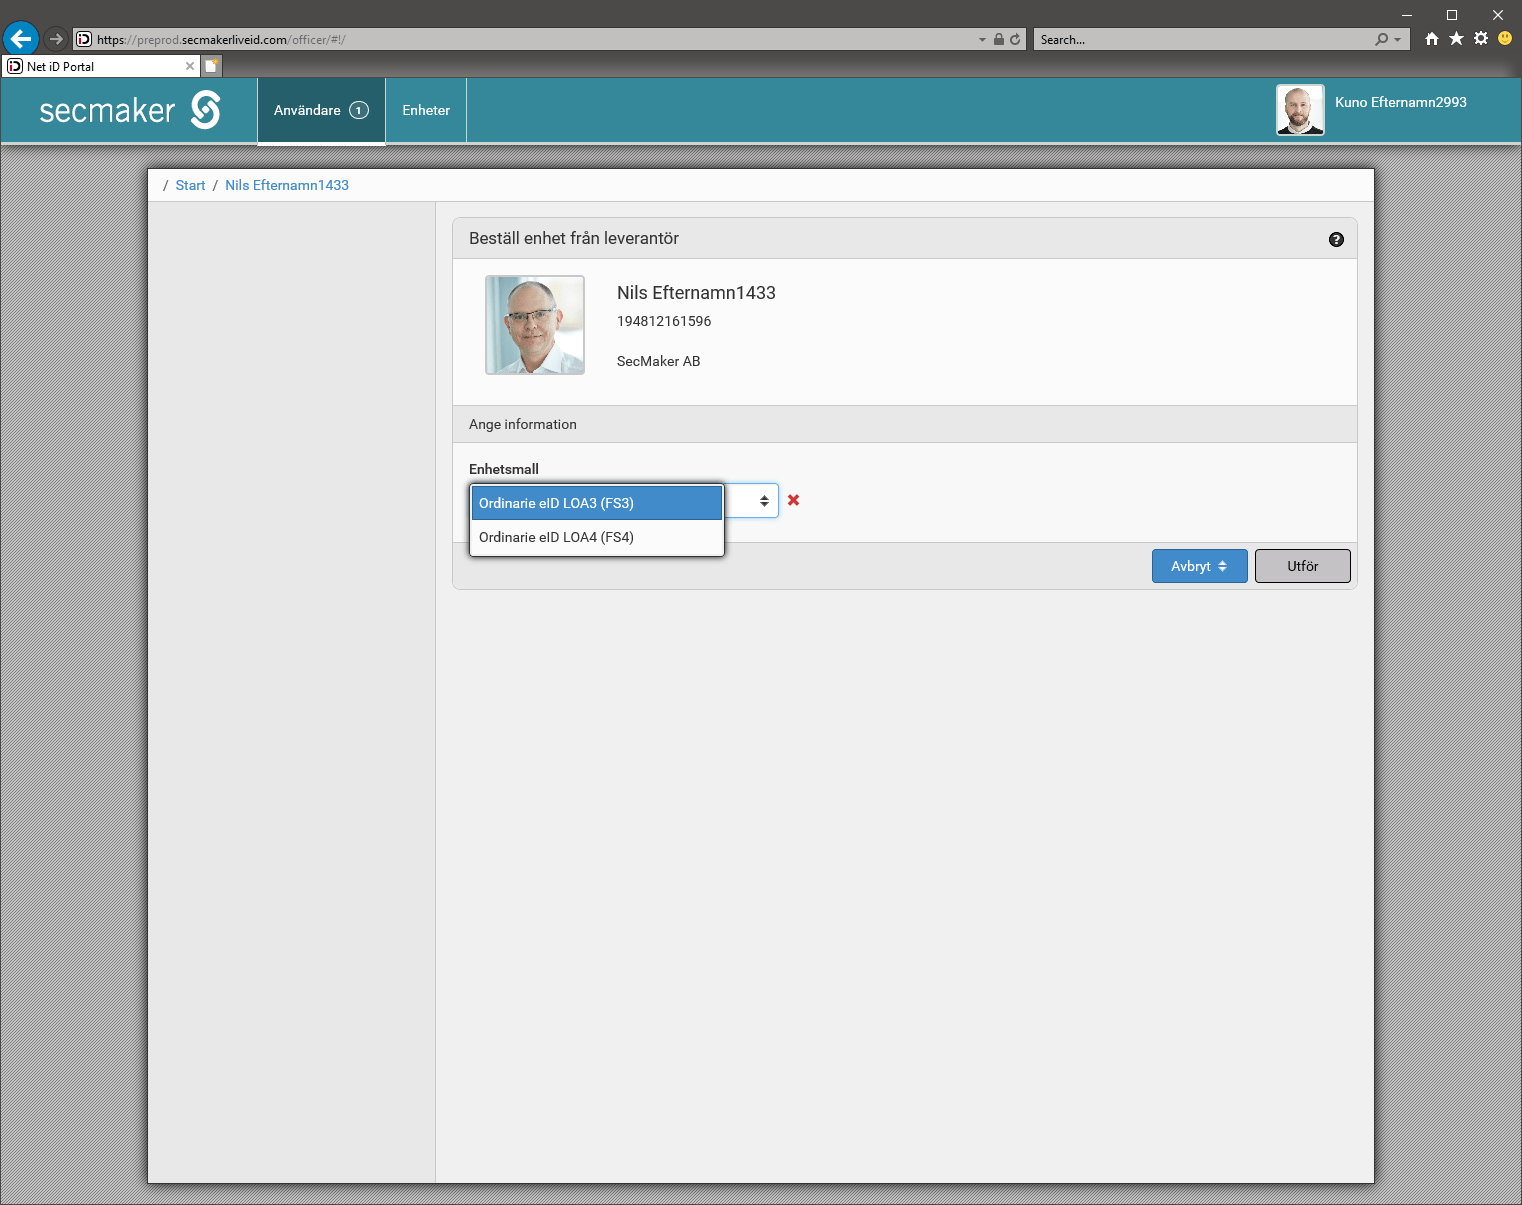Select Ordinarie eID LOA4 (FS4) option

point(596,537)
